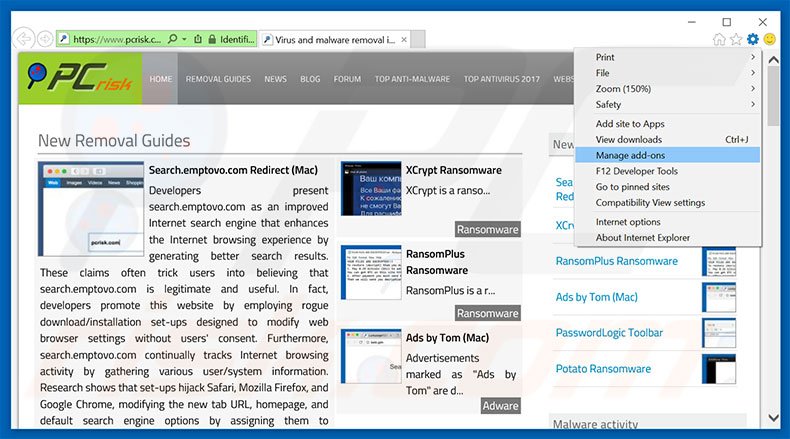This screenshot has width=790, height=439.
Task: Click the smiley feedback icon
Action: tap(770, 39)
